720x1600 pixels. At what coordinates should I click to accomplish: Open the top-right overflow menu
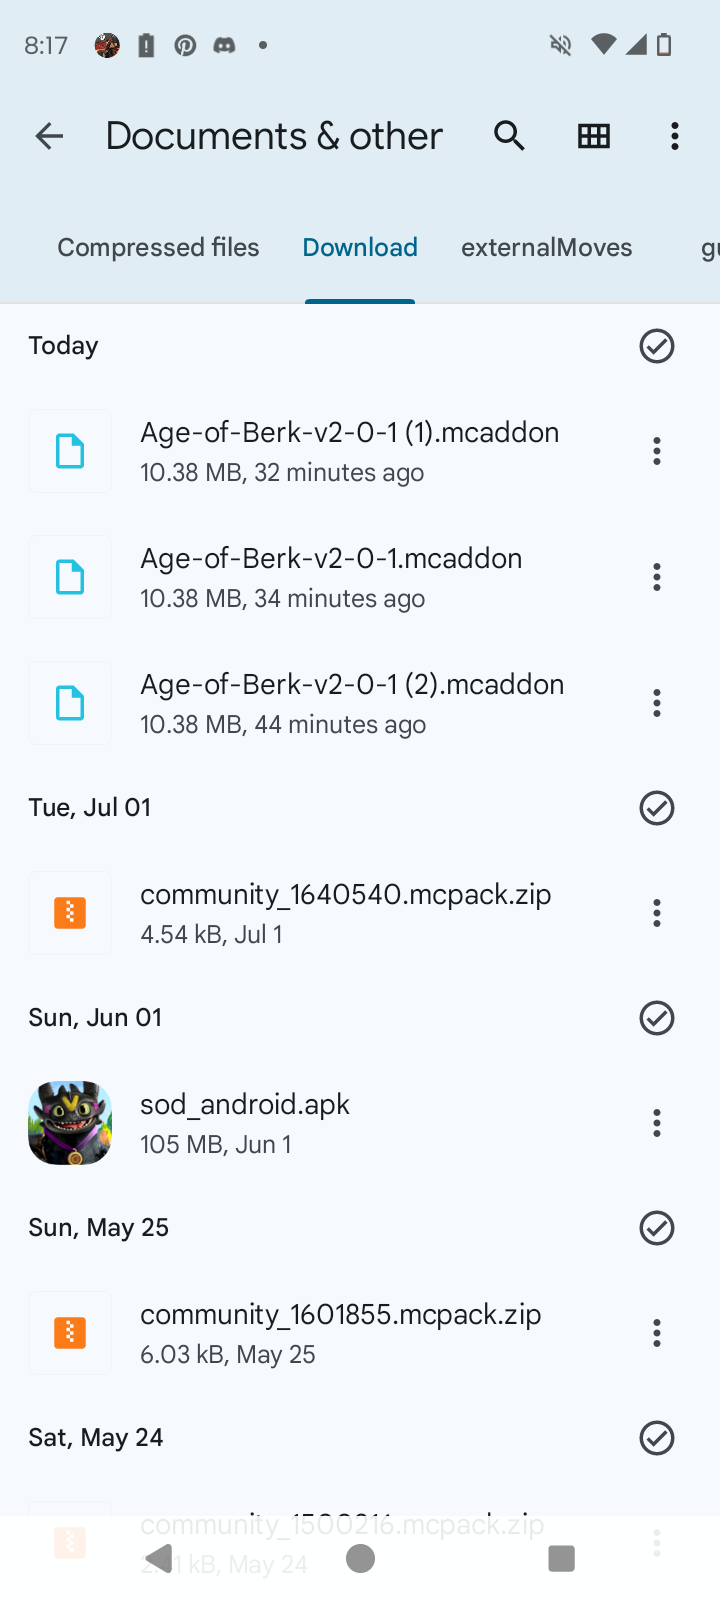(675, 136)
